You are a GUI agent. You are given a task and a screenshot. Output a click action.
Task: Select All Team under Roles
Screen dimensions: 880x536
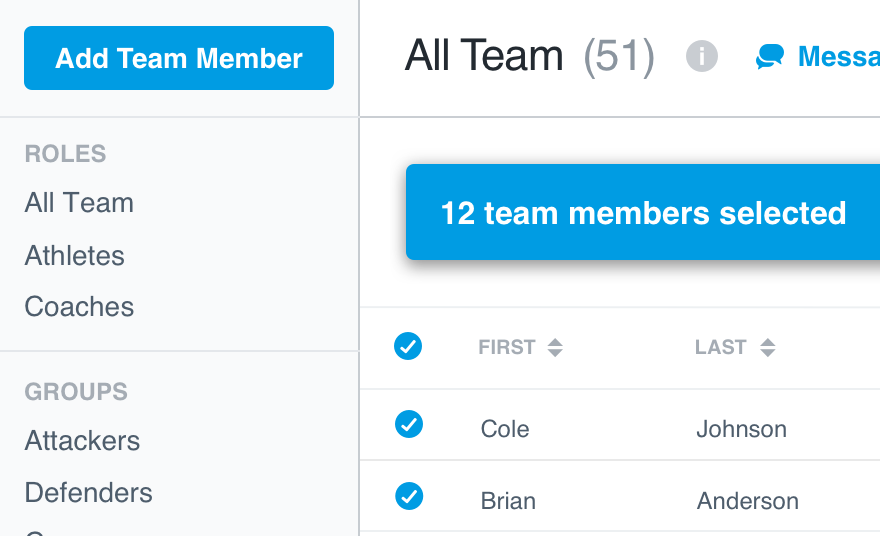[79, 203]
